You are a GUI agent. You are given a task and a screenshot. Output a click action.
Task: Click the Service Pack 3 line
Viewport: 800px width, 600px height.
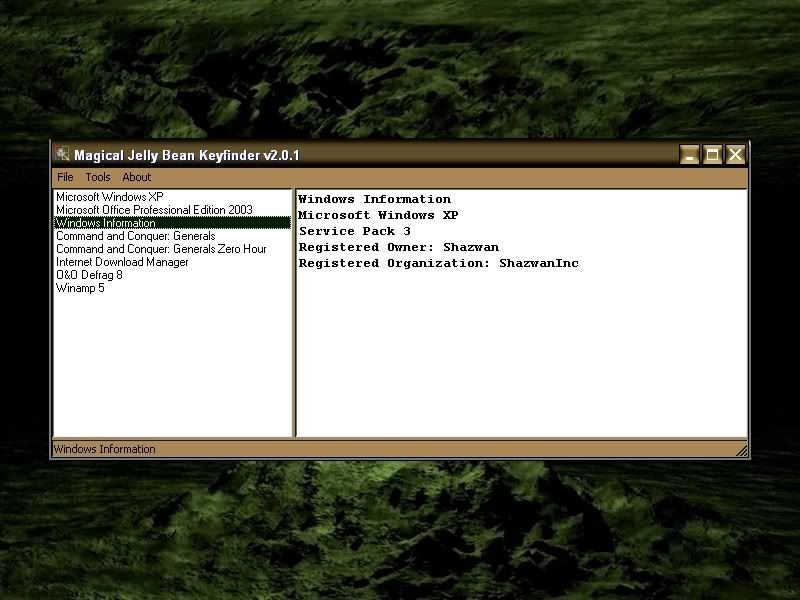355,231
